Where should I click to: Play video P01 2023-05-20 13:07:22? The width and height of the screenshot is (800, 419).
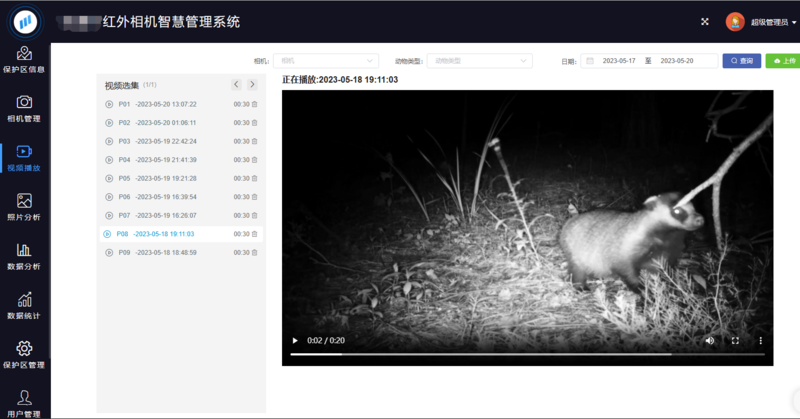coord(181,104)
